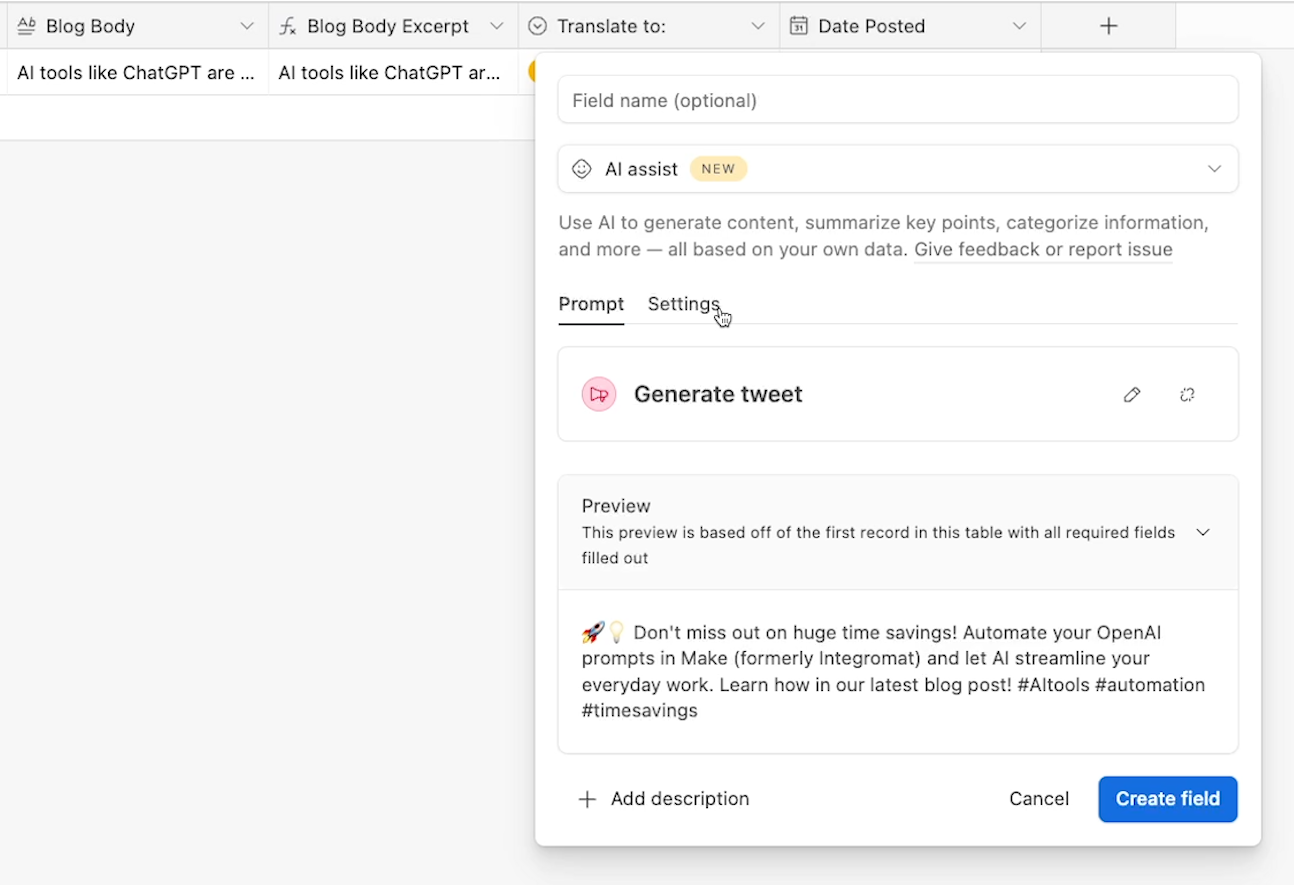Screen dimensions: 1294x885
Task: Switch to the Settings tab
Action: (683, 304)
